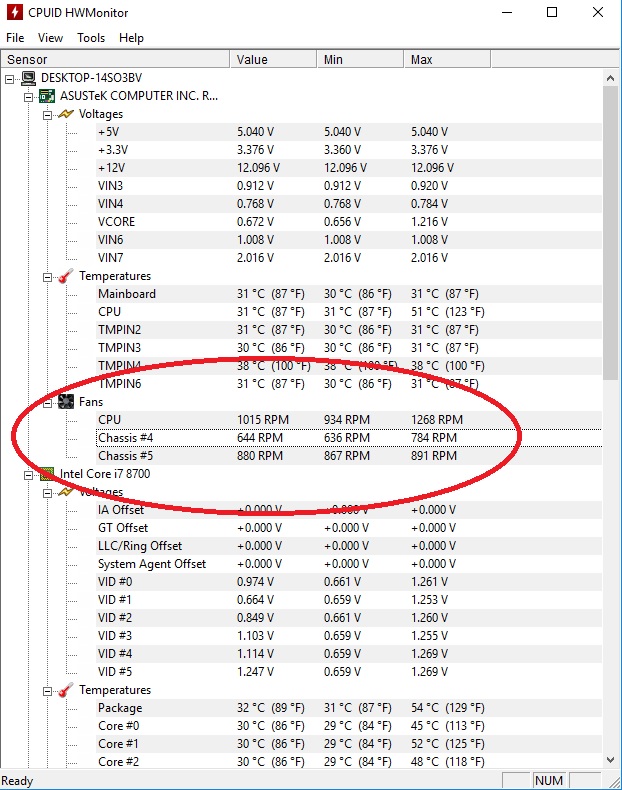Collapse the DESKTOP-14SO3BV tree node
The width and height of the screenshot is (622, 790).
10,78
